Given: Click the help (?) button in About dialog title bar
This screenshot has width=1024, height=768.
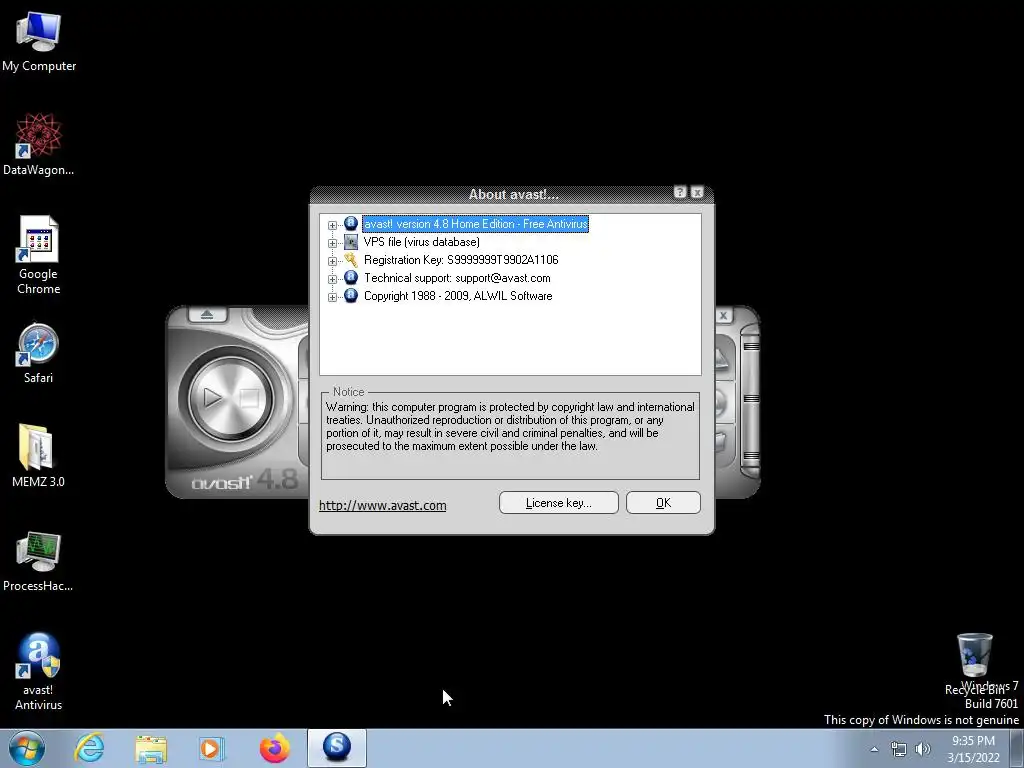Looking at the screenshot, I should tap(680, 192).
